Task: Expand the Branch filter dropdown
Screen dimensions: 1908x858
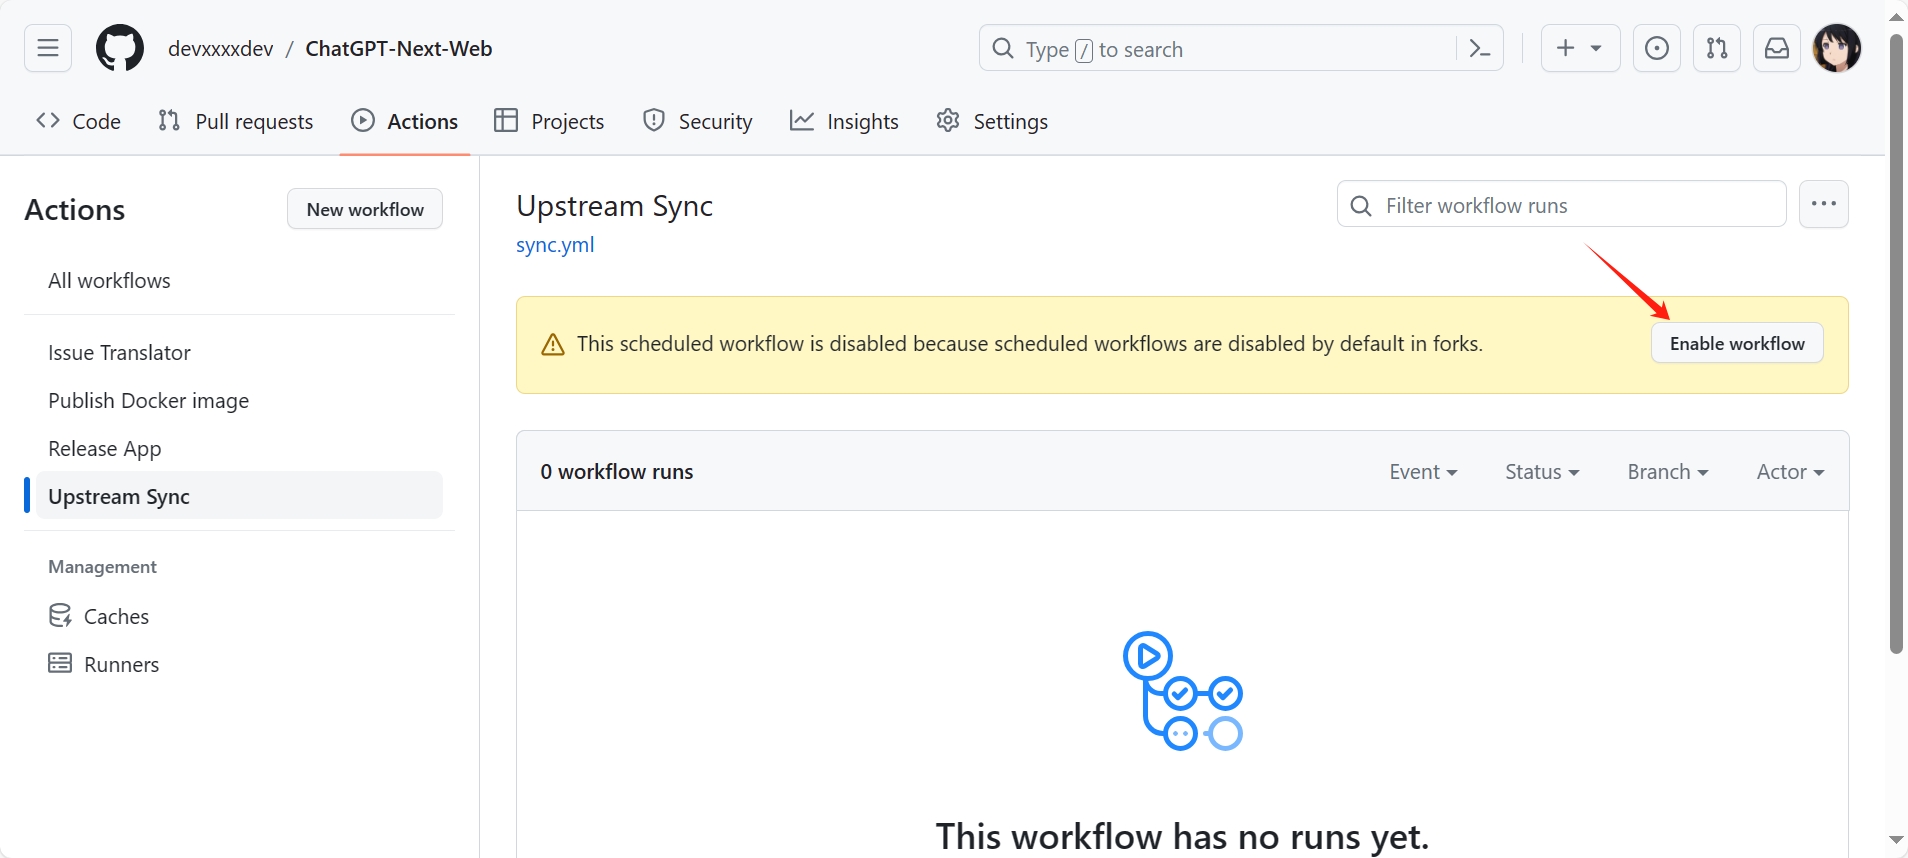Action: tap(1668, 471)
